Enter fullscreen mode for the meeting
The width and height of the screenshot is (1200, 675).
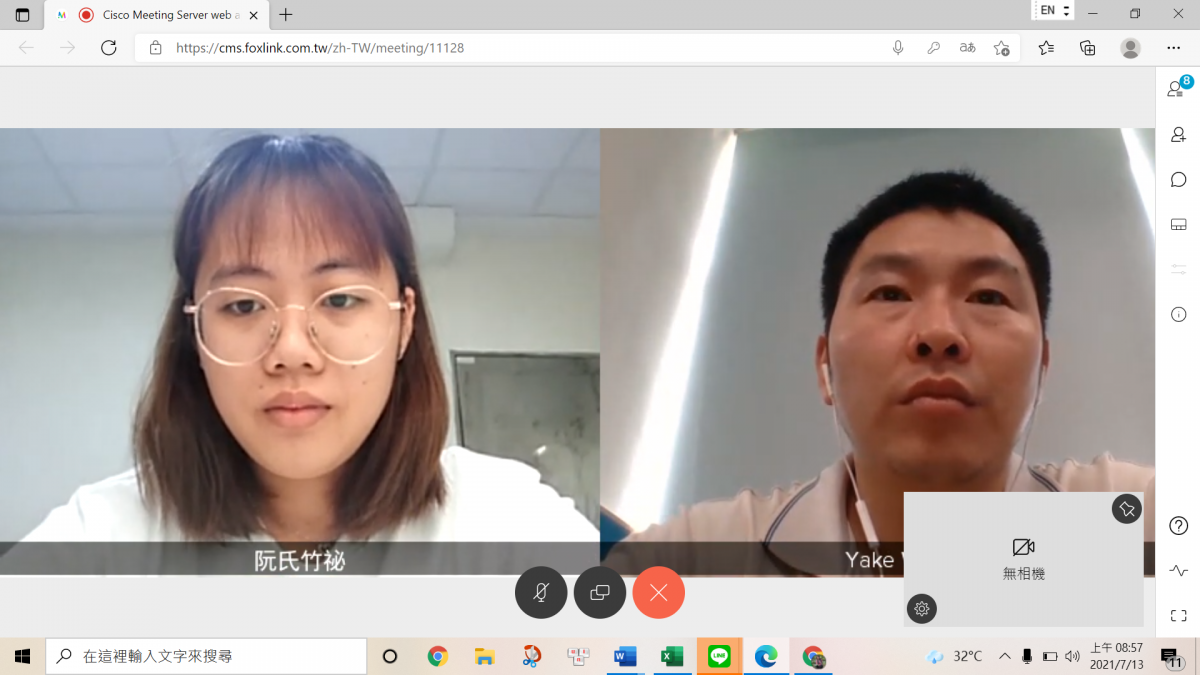pos(1178,615)
